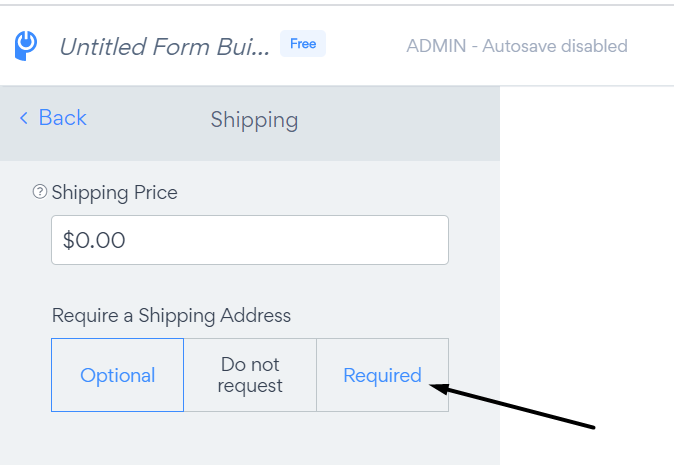Click the Free plan badge
674x465 pixels.
pos(303,44)
